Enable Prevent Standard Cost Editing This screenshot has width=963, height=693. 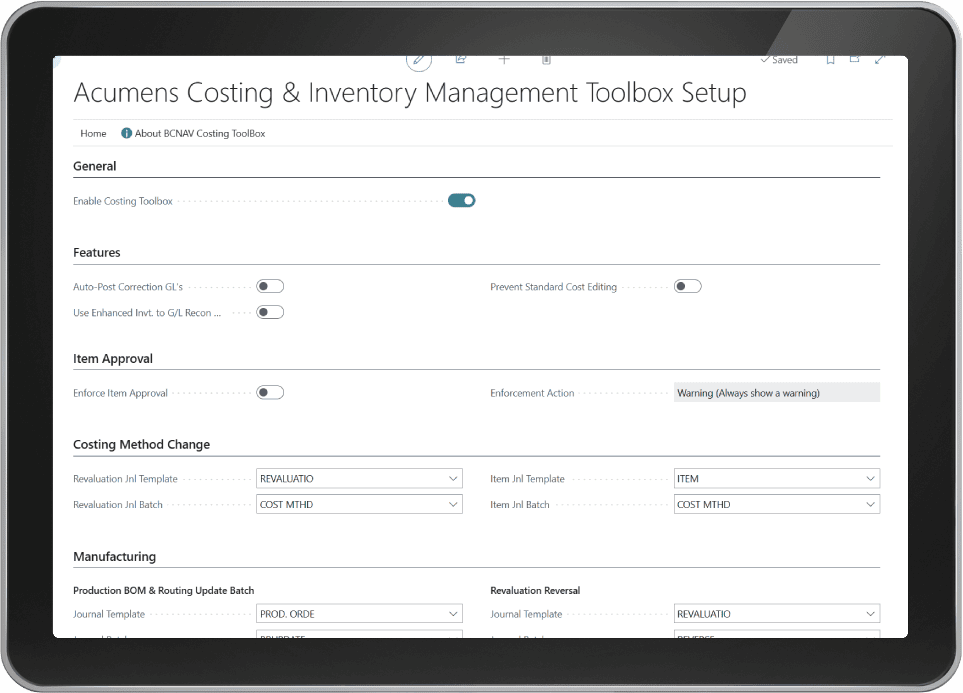click(x=688, y=286)
